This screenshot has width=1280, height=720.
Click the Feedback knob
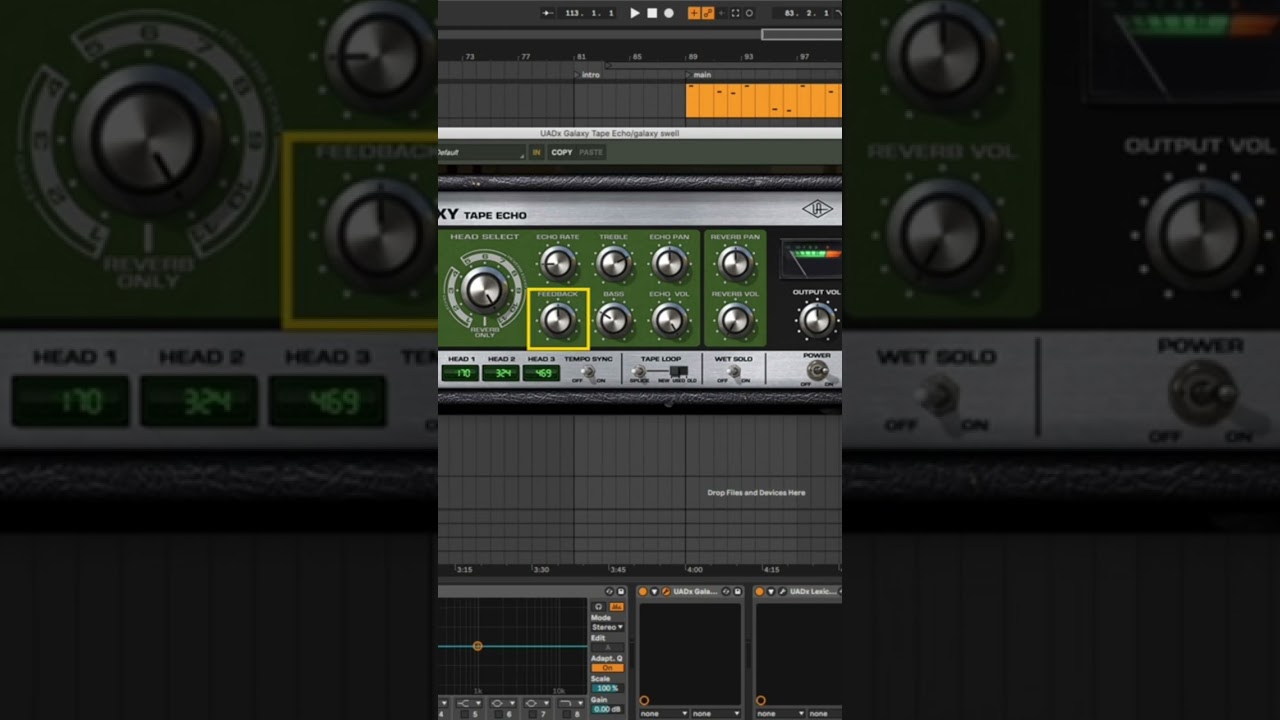coord(557,319)
